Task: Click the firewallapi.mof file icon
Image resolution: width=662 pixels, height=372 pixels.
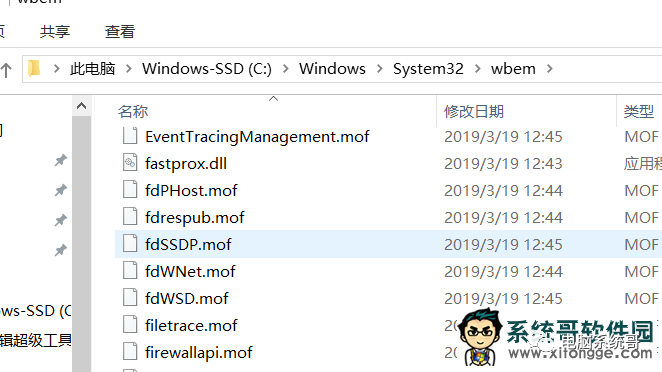Action: (x=130, y=352)
